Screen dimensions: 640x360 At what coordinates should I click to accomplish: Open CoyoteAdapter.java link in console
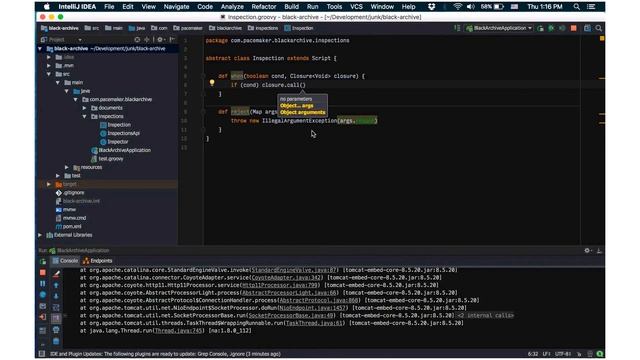click(x=286, y=278)
